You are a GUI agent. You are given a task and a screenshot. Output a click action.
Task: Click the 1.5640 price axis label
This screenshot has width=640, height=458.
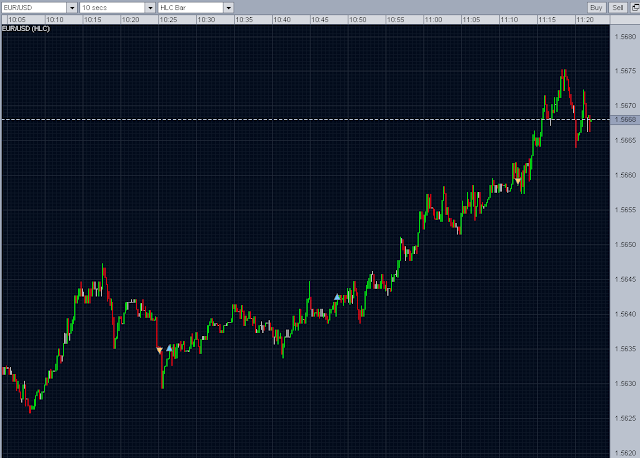coord(625,314)
